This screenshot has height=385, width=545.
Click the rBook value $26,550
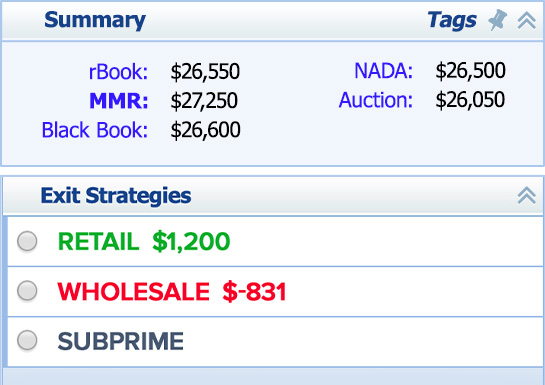(x=205, y=72)
